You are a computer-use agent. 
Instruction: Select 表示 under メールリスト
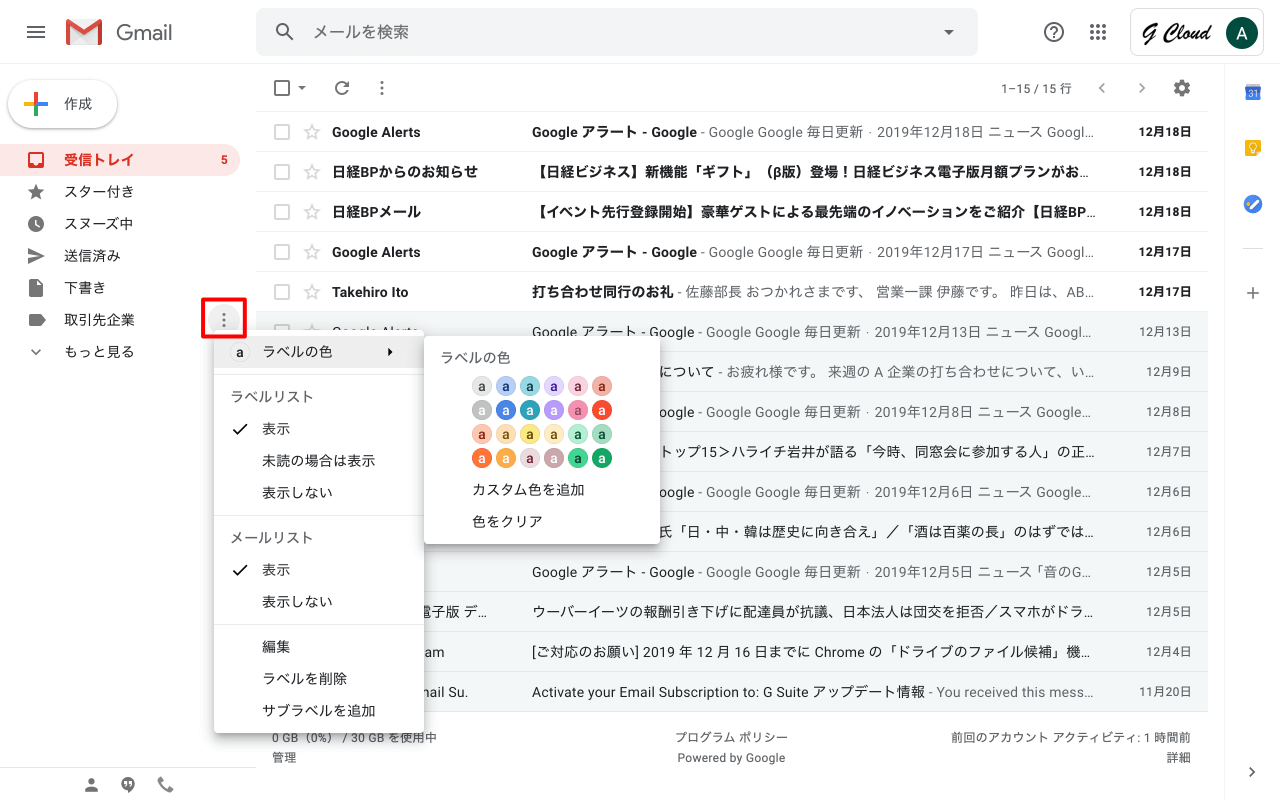319,570
